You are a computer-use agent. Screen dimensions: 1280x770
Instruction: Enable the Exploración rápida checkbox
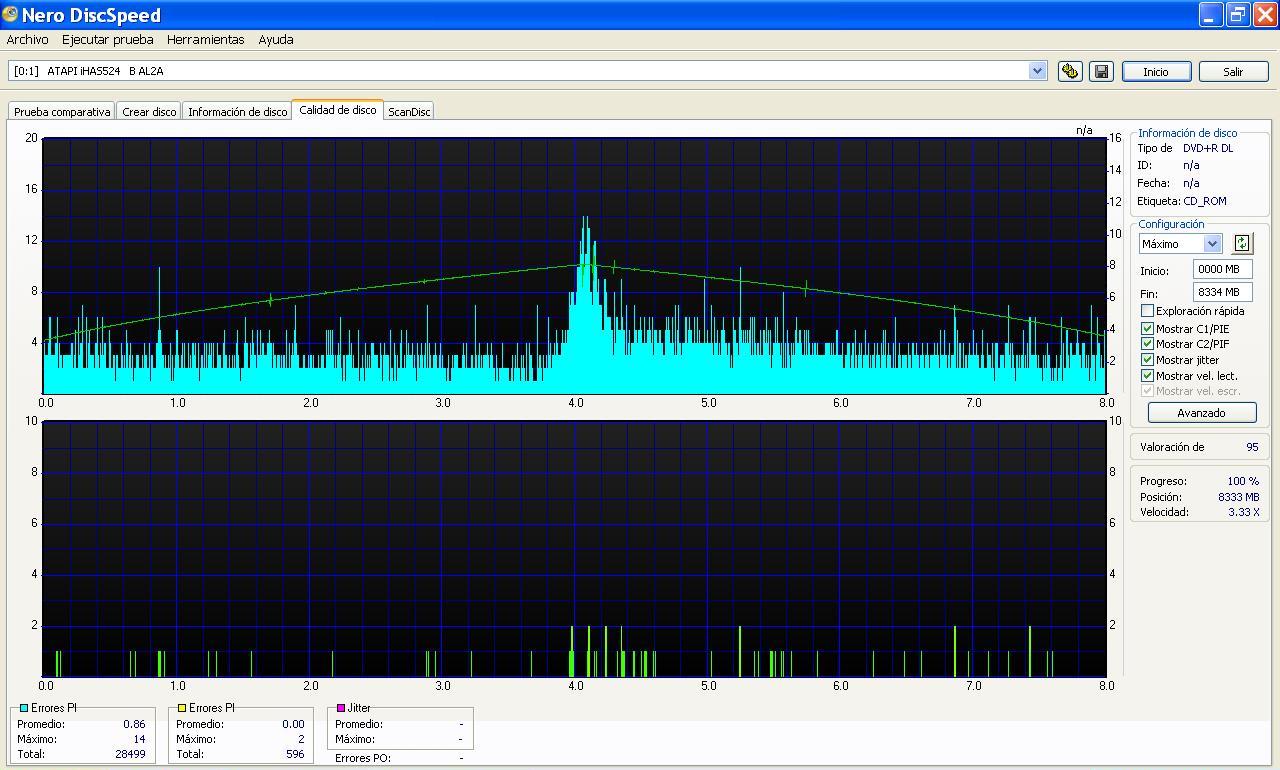pyautogui.click(x=1147, y=311)
